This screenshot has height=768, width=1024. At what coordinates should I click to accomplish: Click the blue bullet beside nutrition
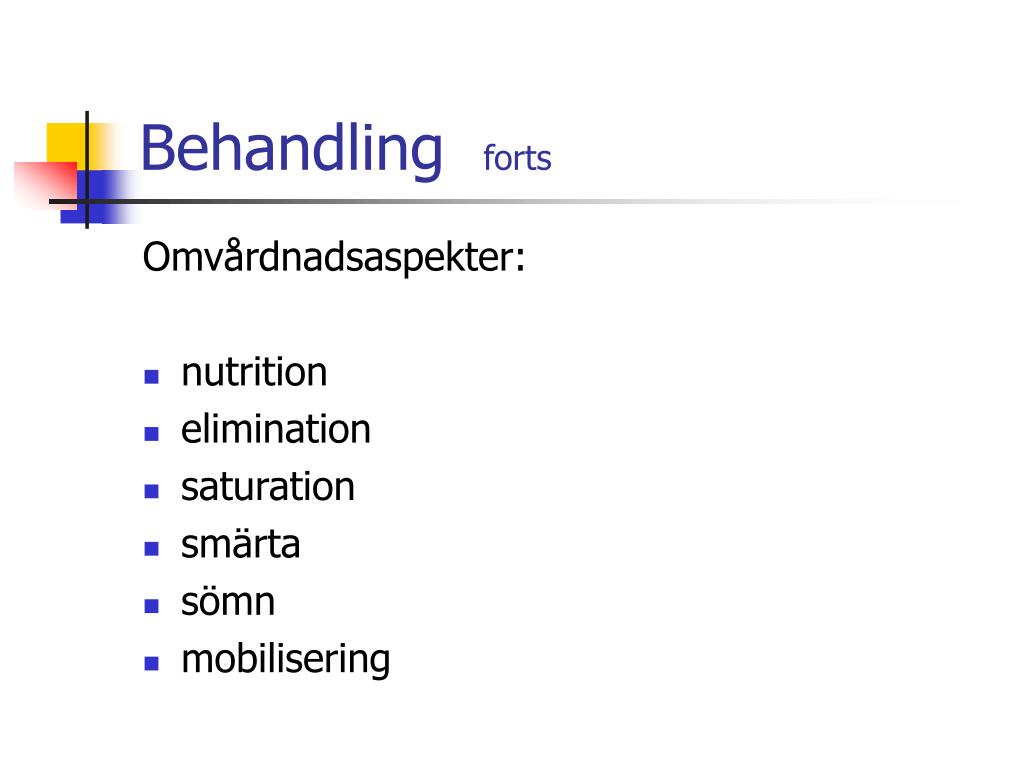tap(152, 377)
